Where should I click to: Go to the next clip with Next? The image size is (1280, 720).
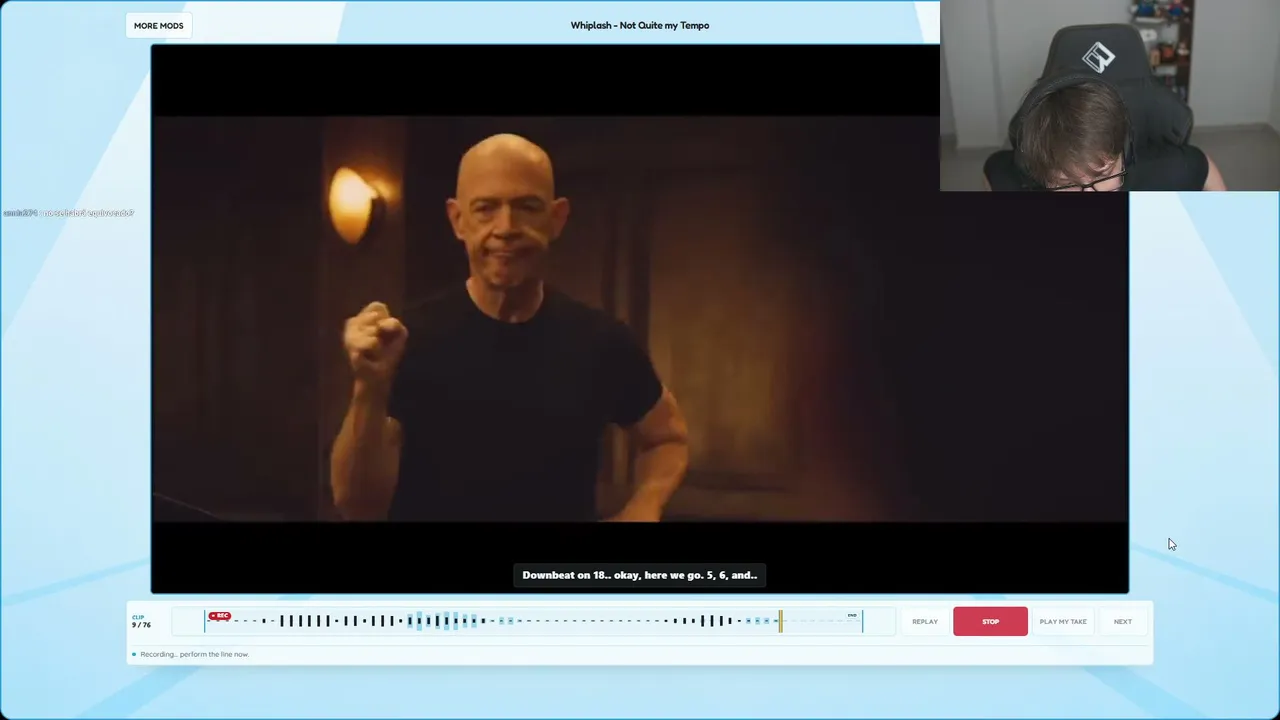pyautogui.click(x=1123, y=621)
